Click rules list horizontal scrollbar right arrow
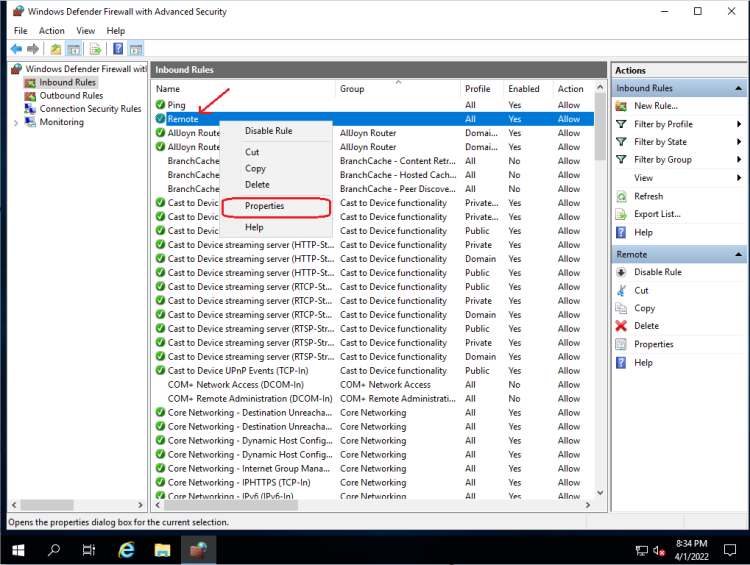Viewport: 750px width, 565px height. [588, 505]
